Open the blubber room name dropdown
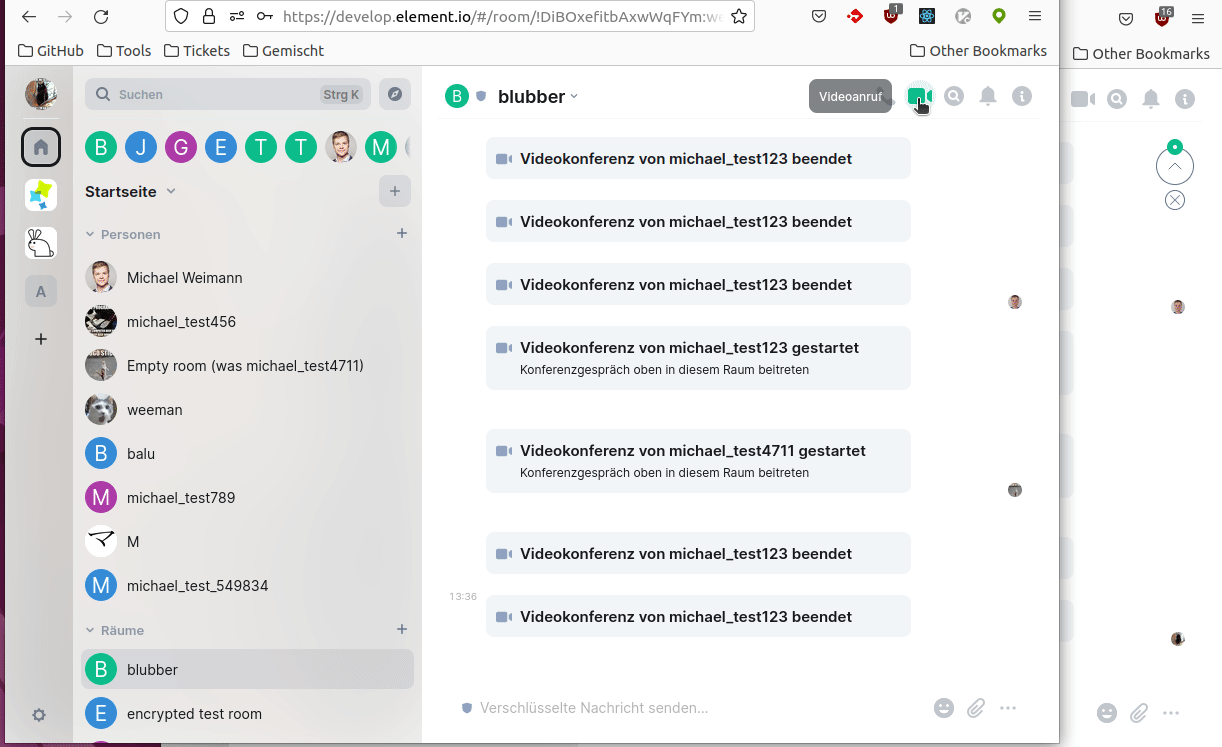The image size is (1222, 747). pyautogui.click(x=573, y=96)
